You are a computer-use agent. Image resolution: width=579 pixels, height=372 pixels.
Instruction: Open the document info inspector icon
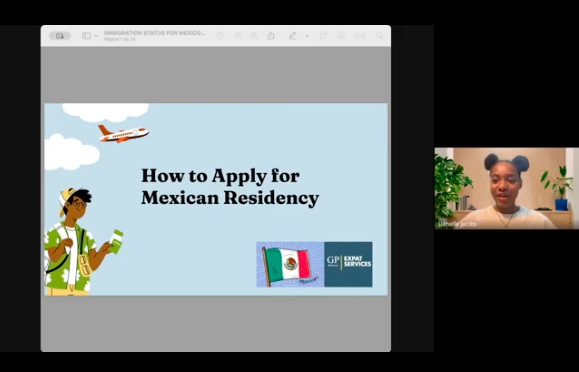[220, 36]
